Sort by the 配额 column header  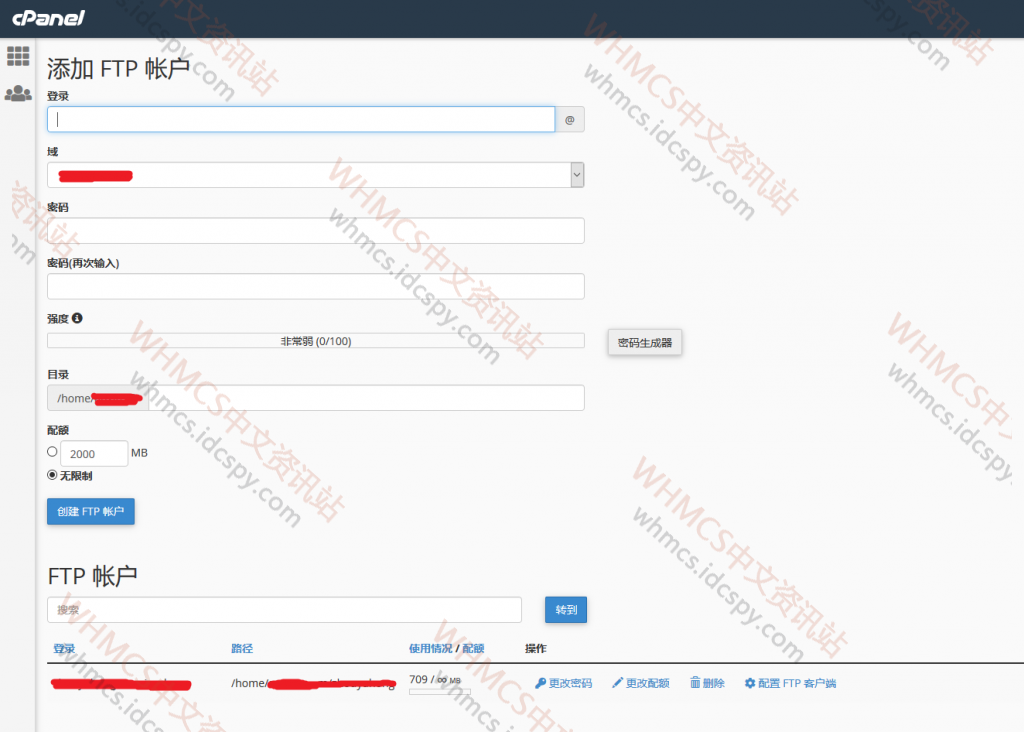pyautogui.click(x=473, y=648)
